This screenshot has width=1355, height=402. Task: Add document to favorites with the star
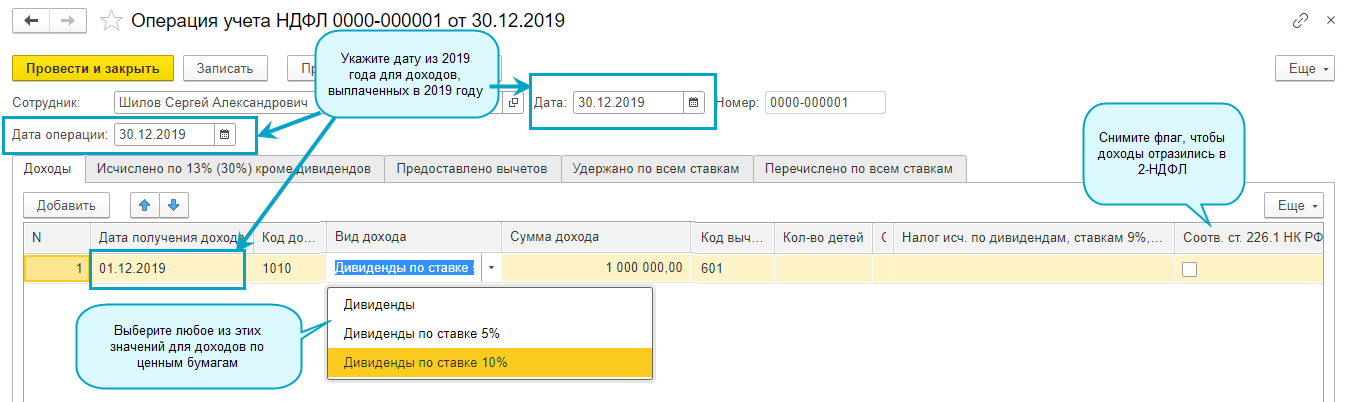coord(113,20)
